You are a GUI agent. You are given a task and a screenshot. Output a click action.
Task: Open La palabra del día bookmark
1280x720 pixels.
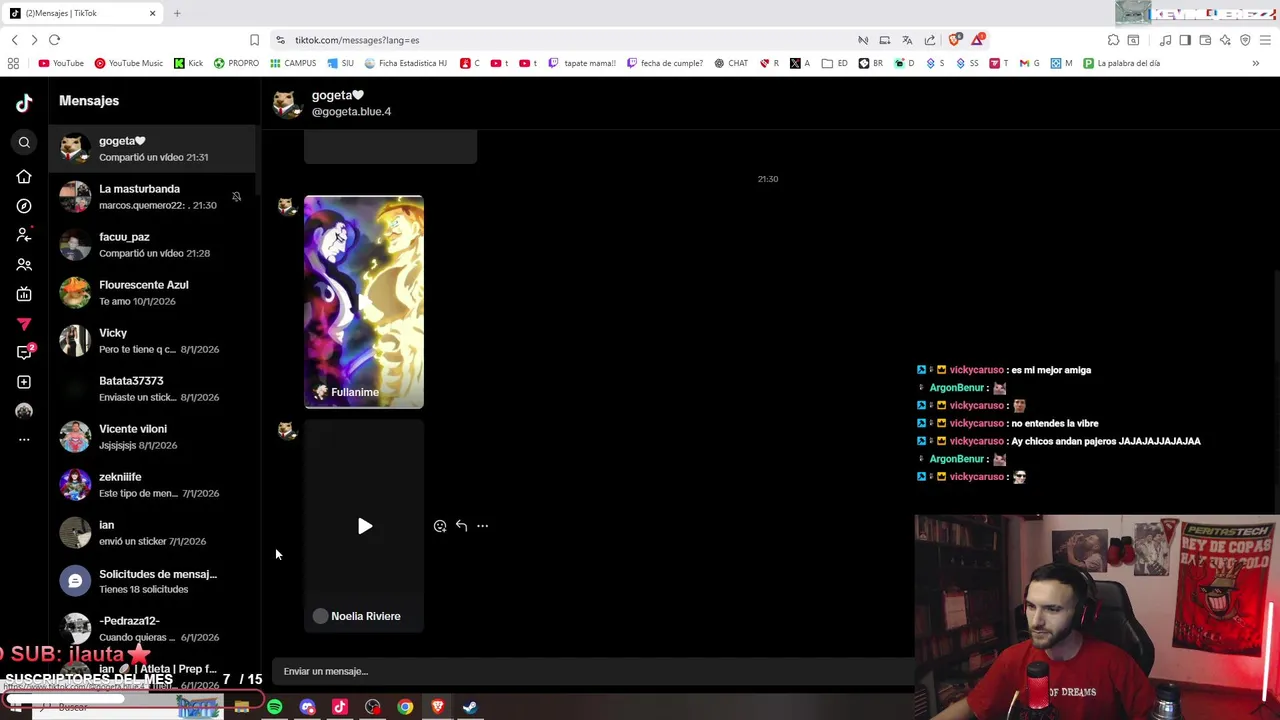click(x=1121, y=63)
